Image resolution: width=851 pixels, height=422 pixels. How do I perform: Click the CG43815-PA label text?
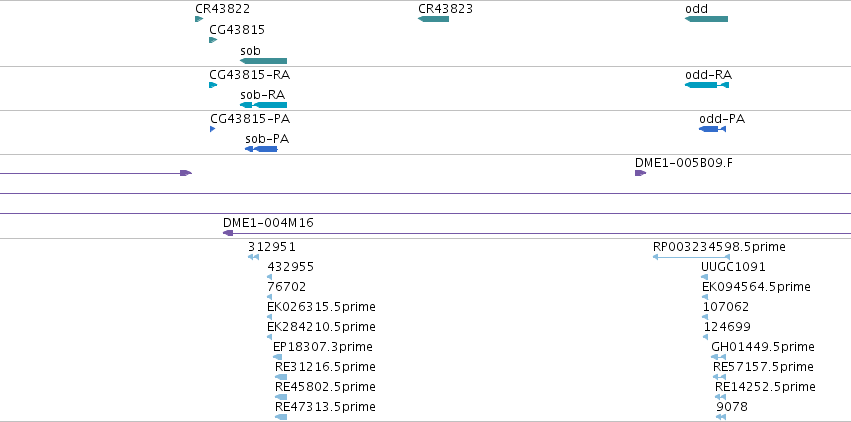(x=250, y=119)
